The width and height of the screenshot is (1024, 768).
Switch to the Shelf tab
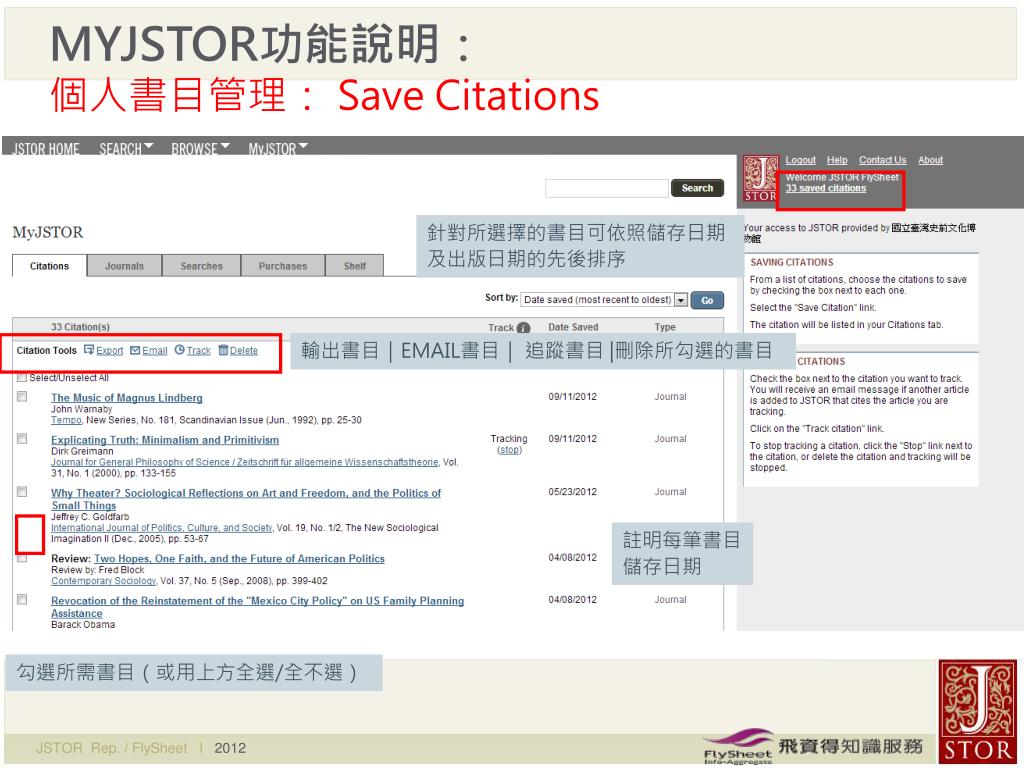[355, 266]
